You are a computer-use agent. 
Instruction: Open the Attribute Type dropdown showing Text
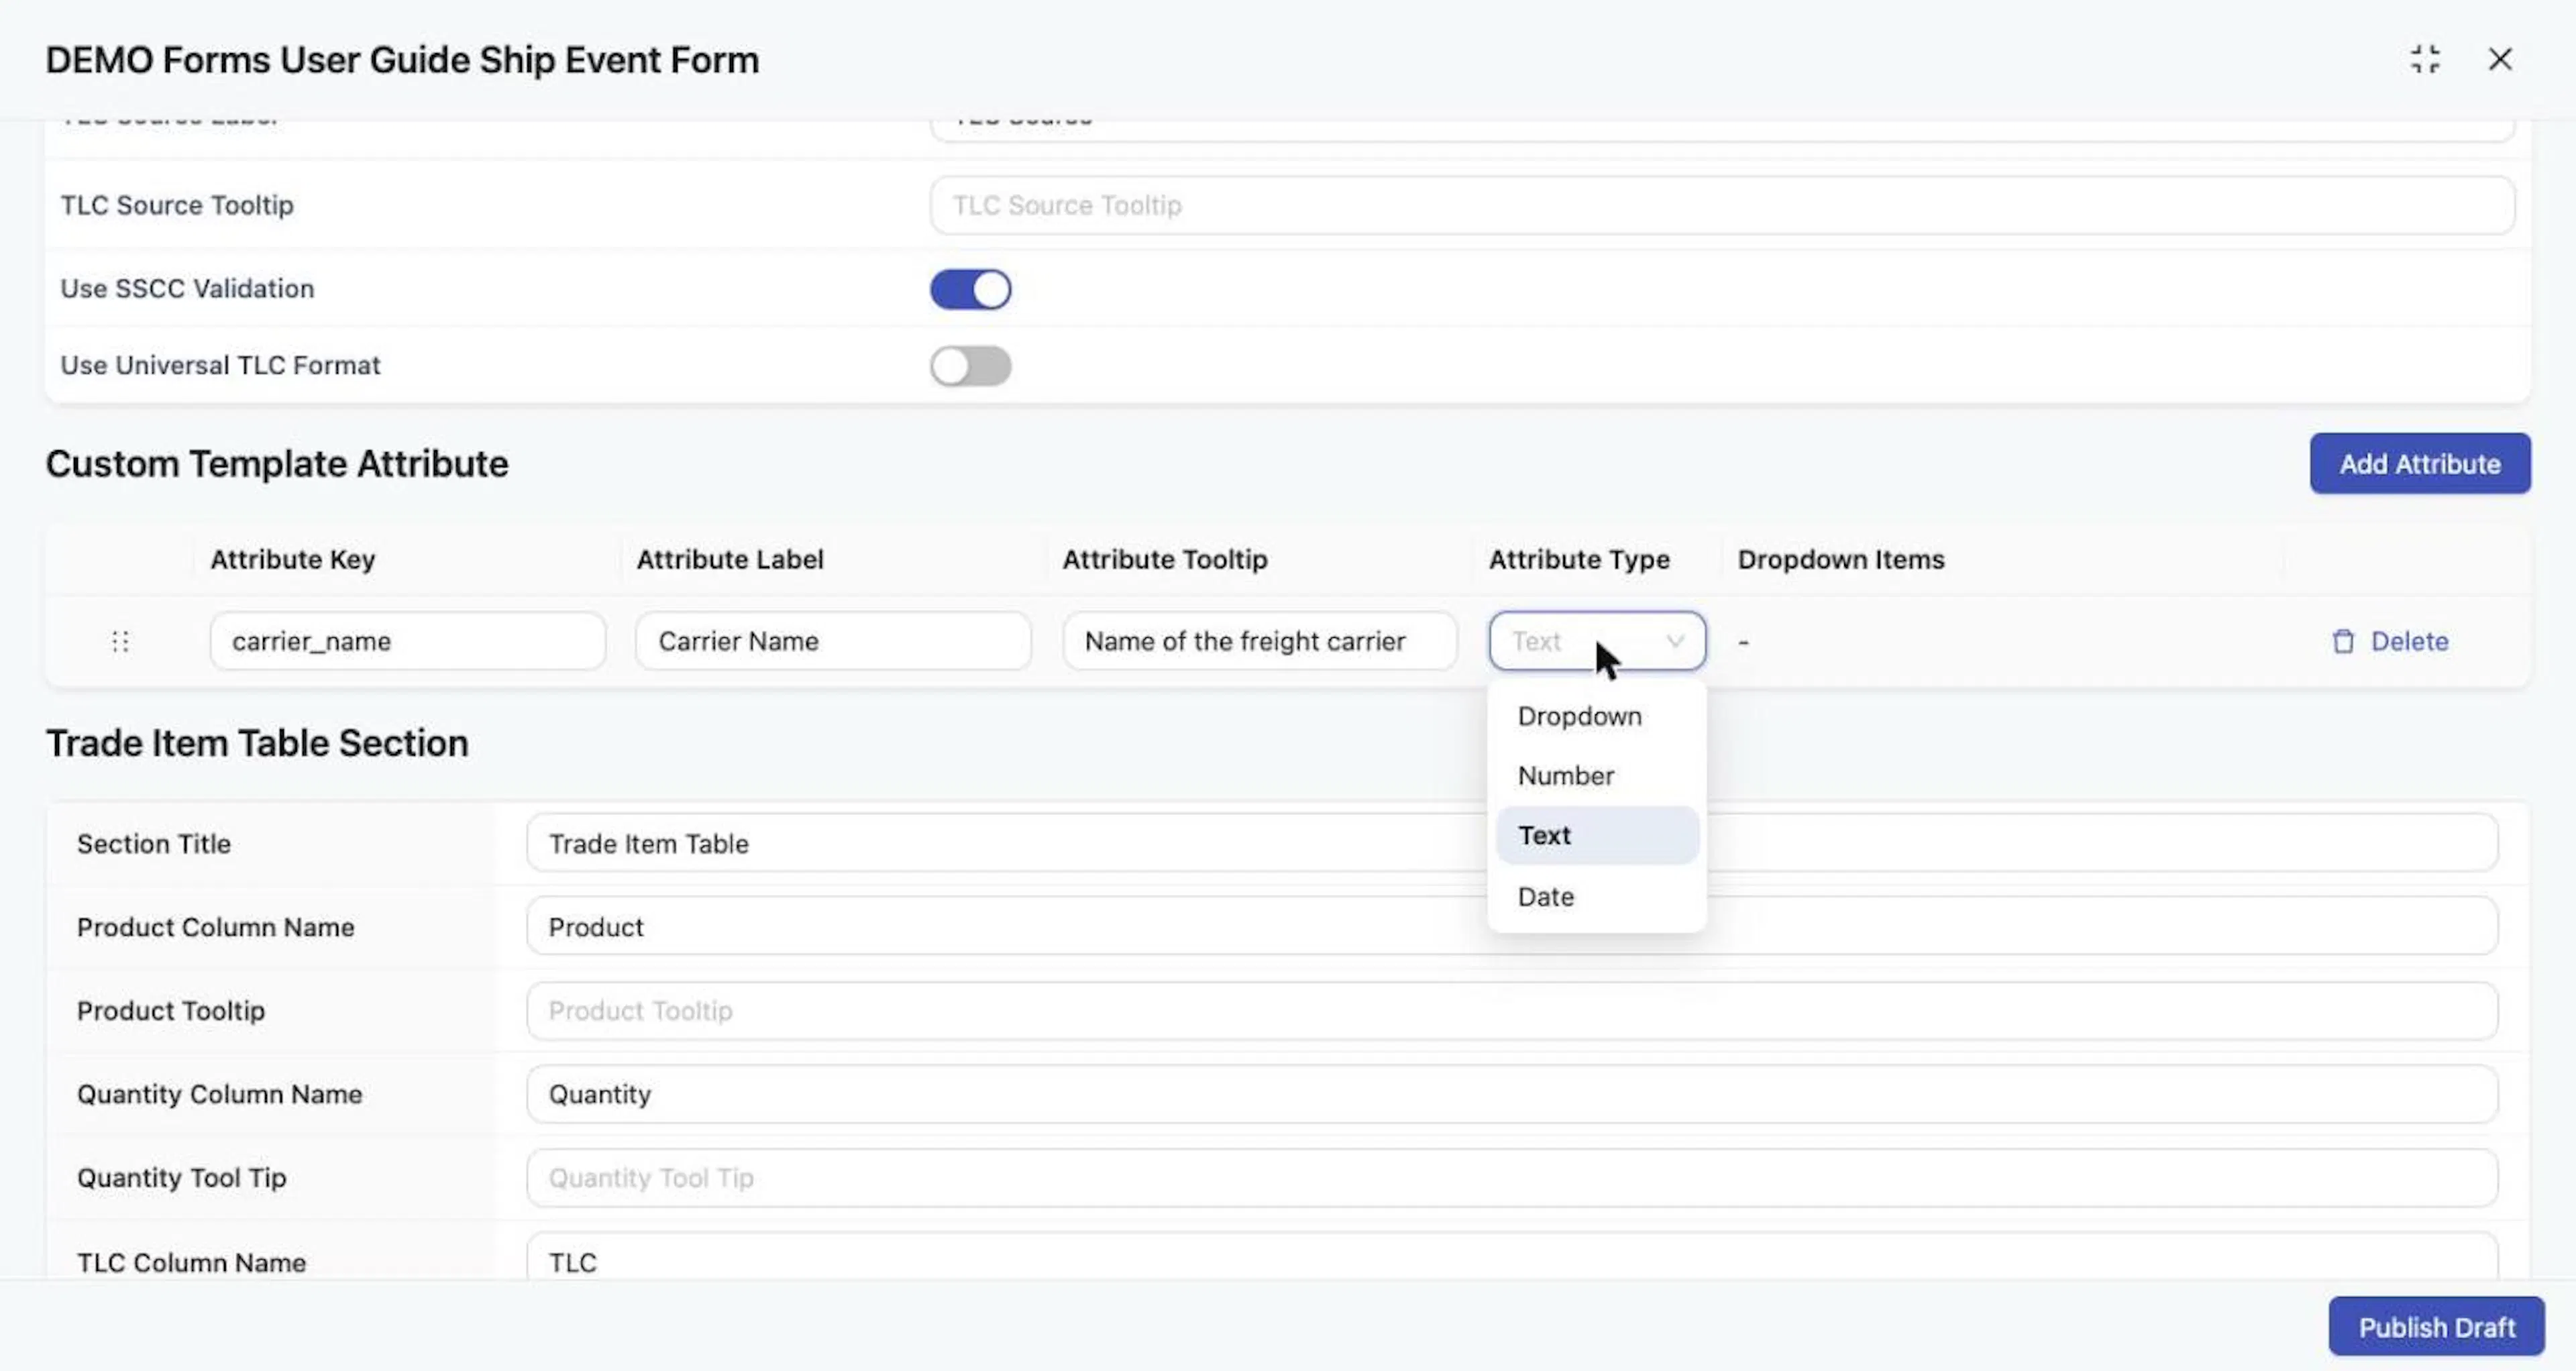click(1597, 641)
